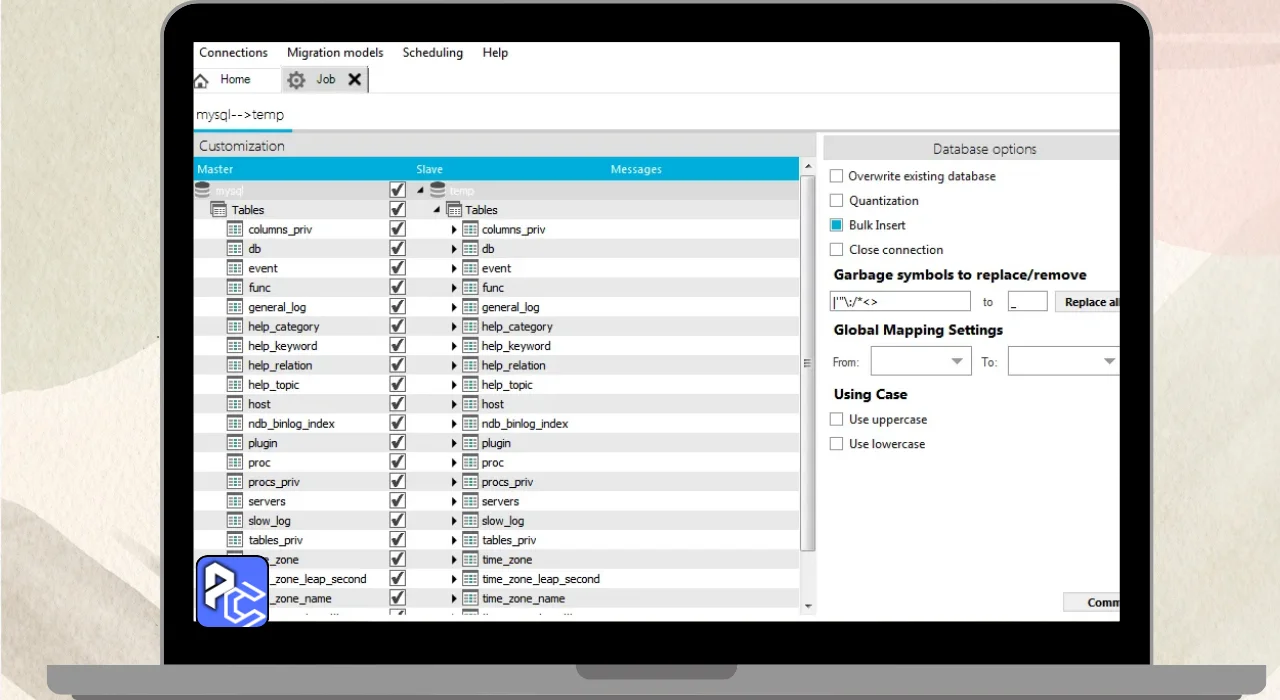The height and width of the screenshot is (700, 1280).
Task: Open the Scheduling menu
Action: coord(432,53)
